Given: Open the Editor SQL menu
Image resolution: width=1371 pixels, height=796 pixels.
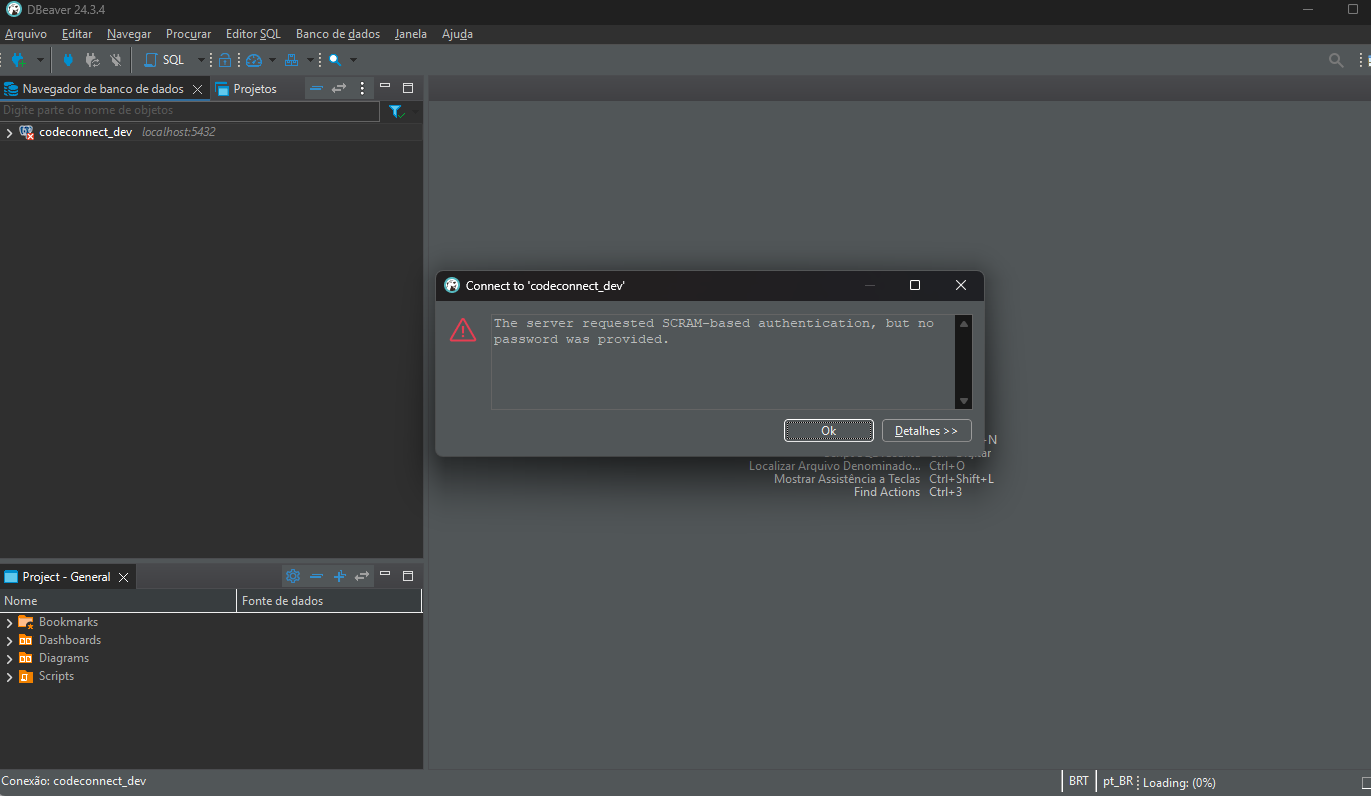Looking at the screenshot, I should [254, 34].
